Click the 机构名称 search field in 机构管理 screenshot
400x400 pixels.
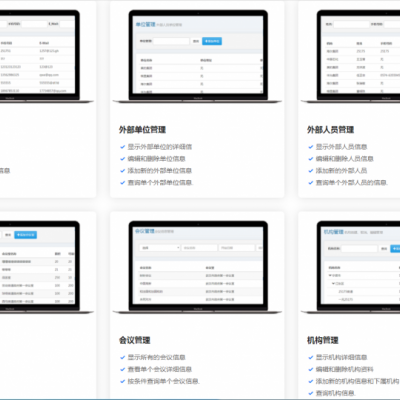pyautogui.click(x=360, y=249)
